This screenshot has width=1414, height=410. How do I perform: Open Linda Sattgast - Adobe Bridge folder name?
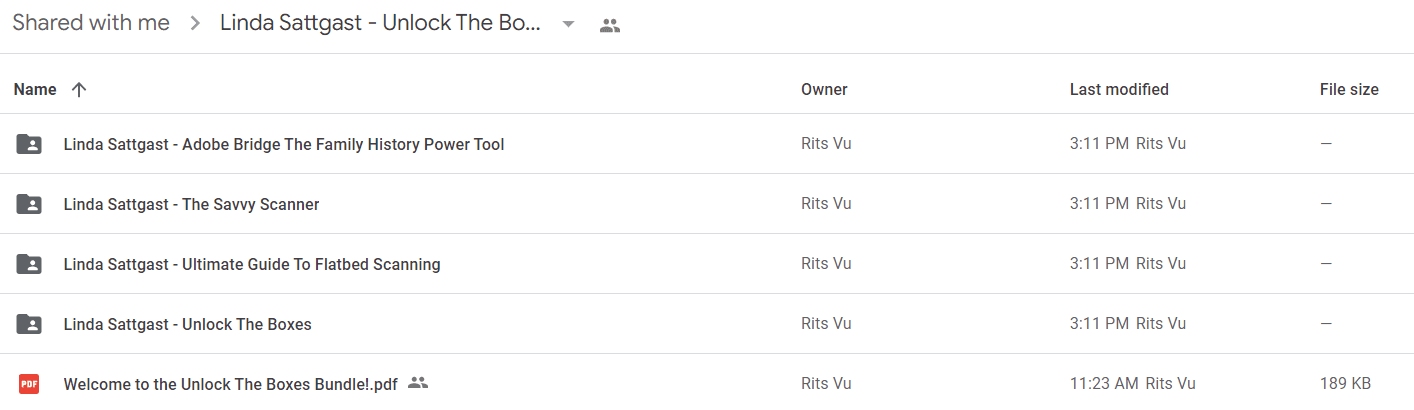(284, 144)
